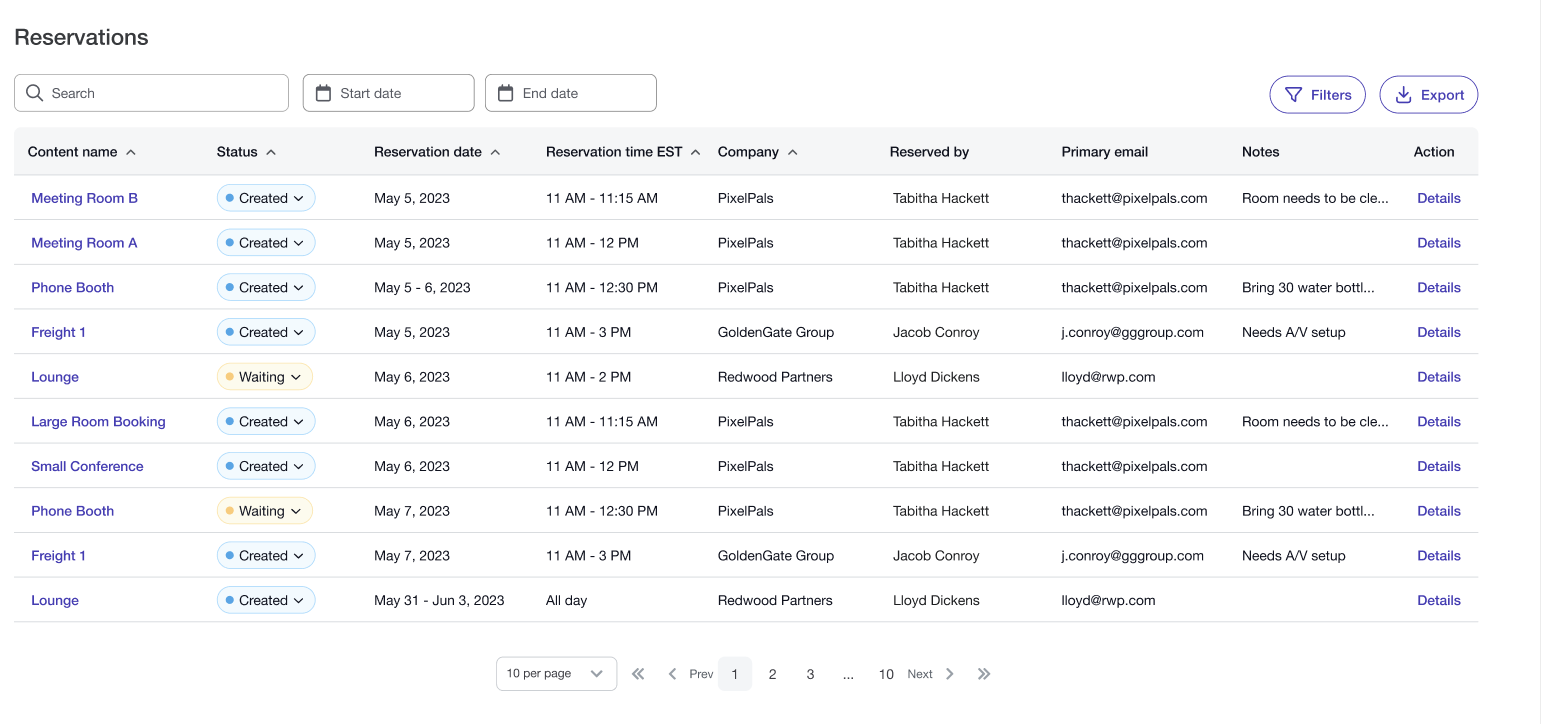1541x724 pixels.
Task: Click 'Bring 30 water bottl...' in May 7 row
Action: [1308, 511]
